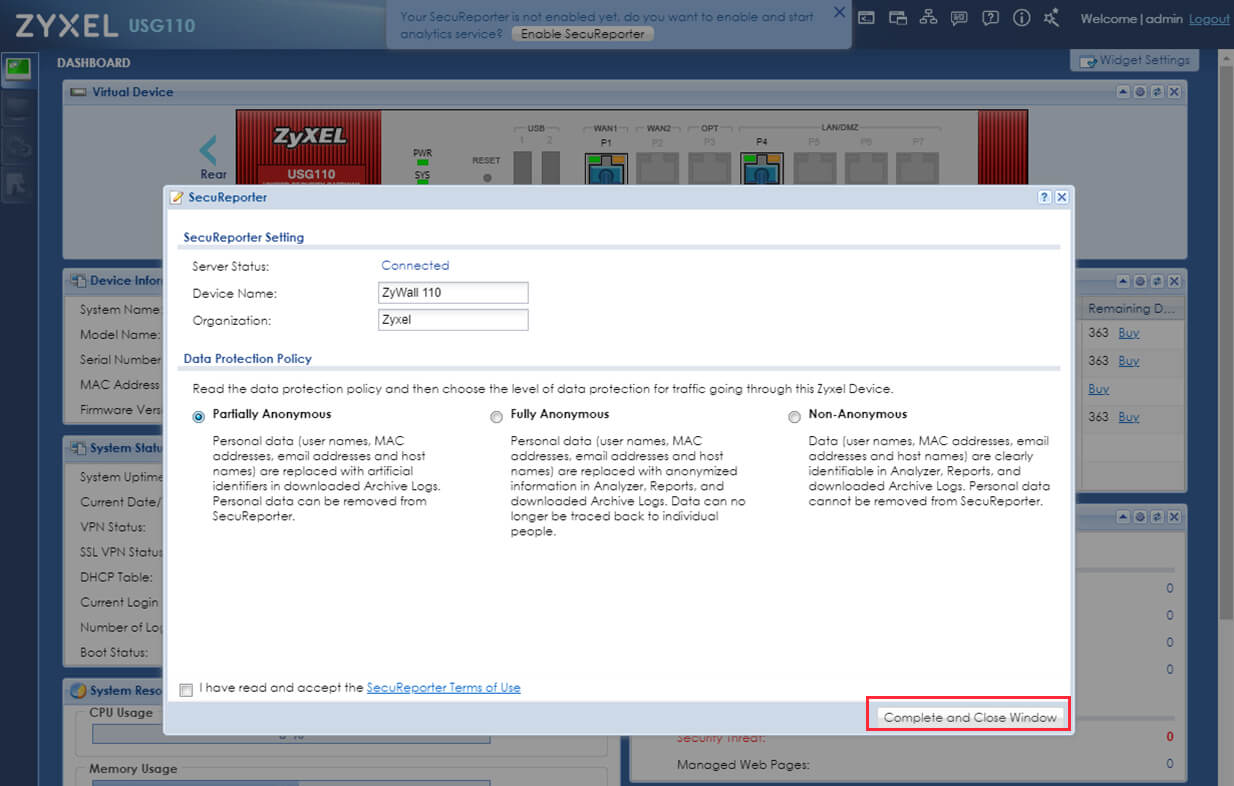1234x786 pixels.
Task: Refresh the licensed service widget beside Remaining column
Action: click(x=1157, y=282)
